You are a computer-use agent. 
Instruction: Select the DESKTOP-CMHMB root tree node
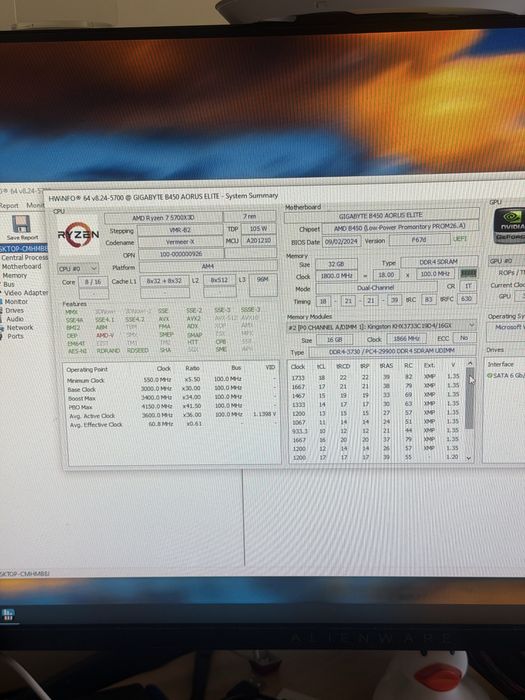[x=24, y=249]
